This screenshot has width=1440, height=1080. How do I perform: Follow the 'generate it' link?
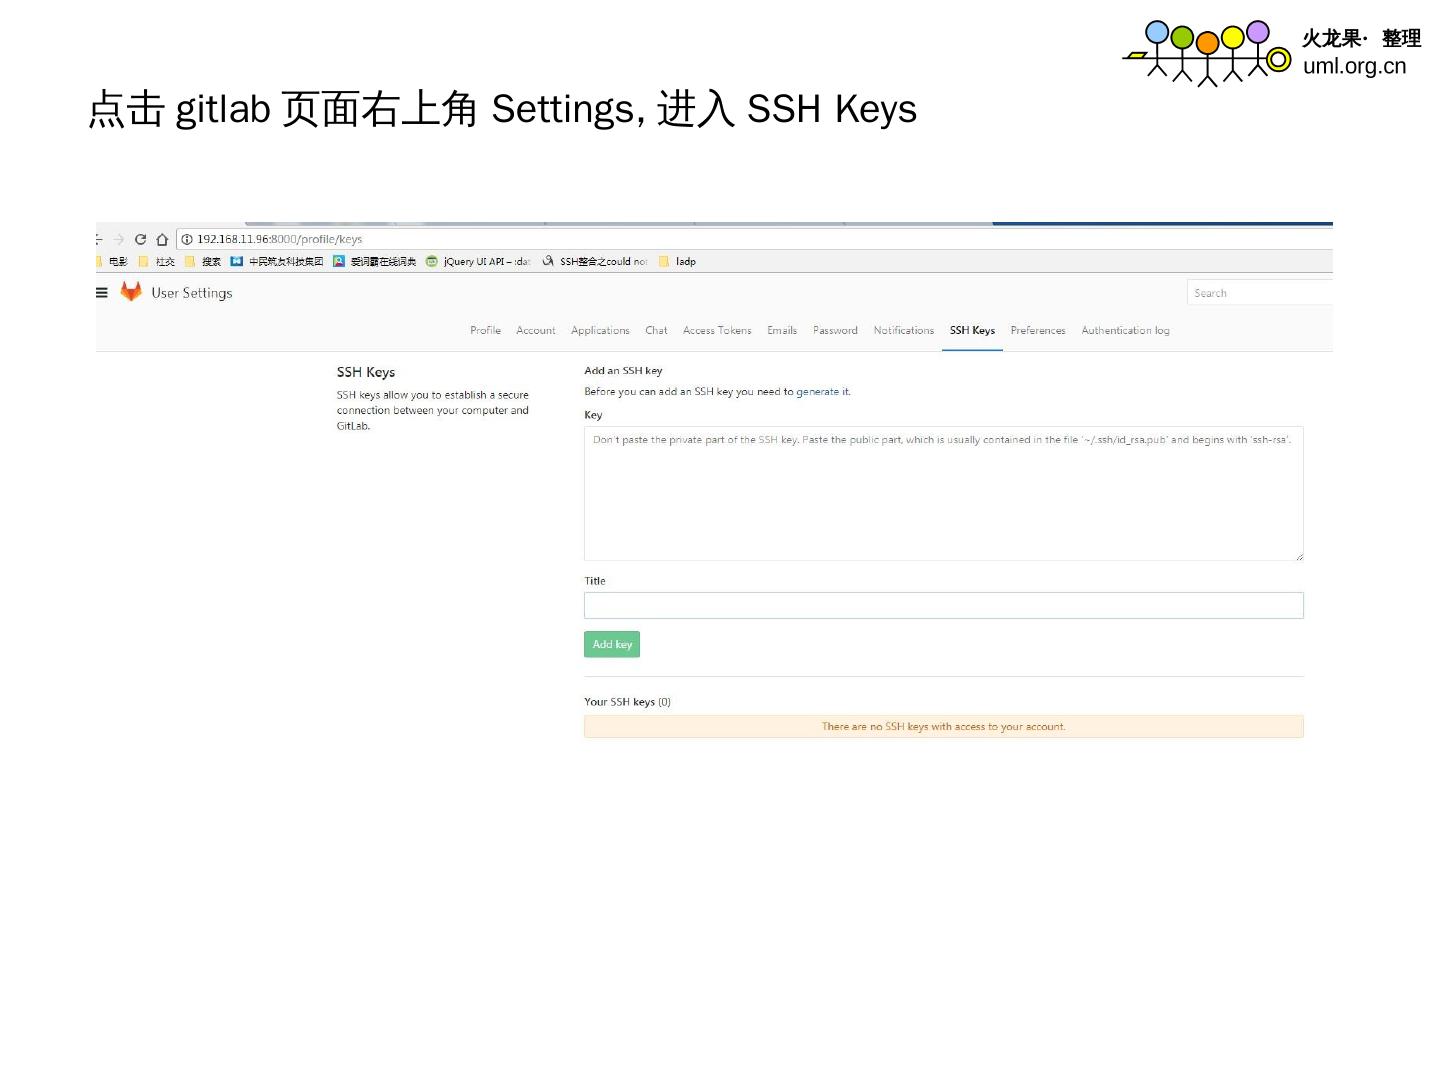click(x=822, y=392)
